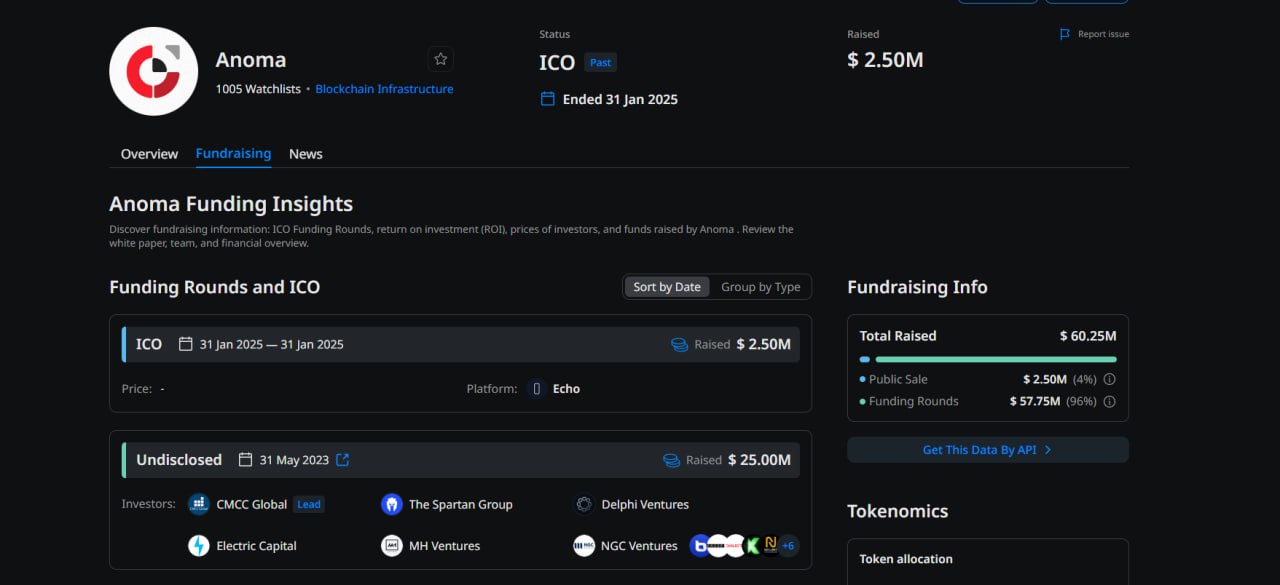Click the "Price: -" field in ICO round

tap(143, 388)
